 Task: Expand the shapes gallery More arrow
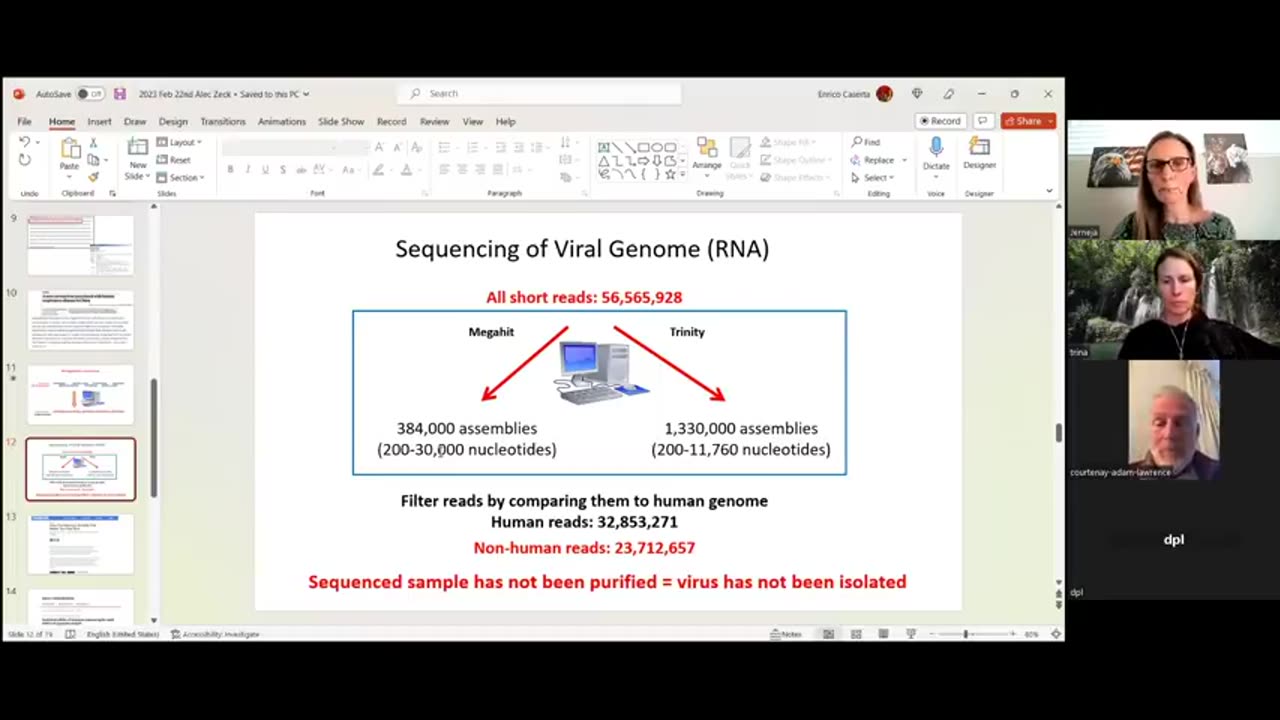(683, 175)
